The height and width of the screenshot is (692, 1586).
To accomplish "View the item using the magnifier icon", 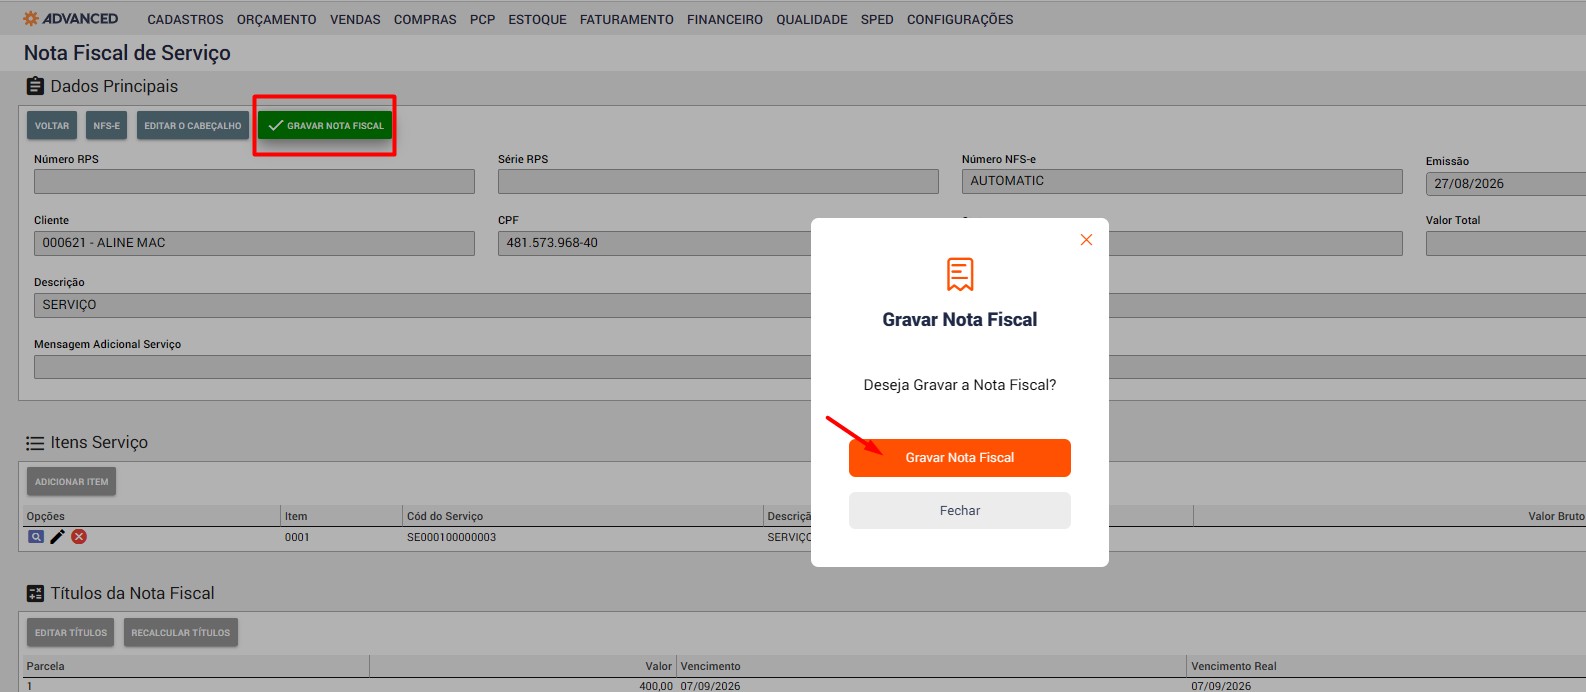I will click(36, 537).
